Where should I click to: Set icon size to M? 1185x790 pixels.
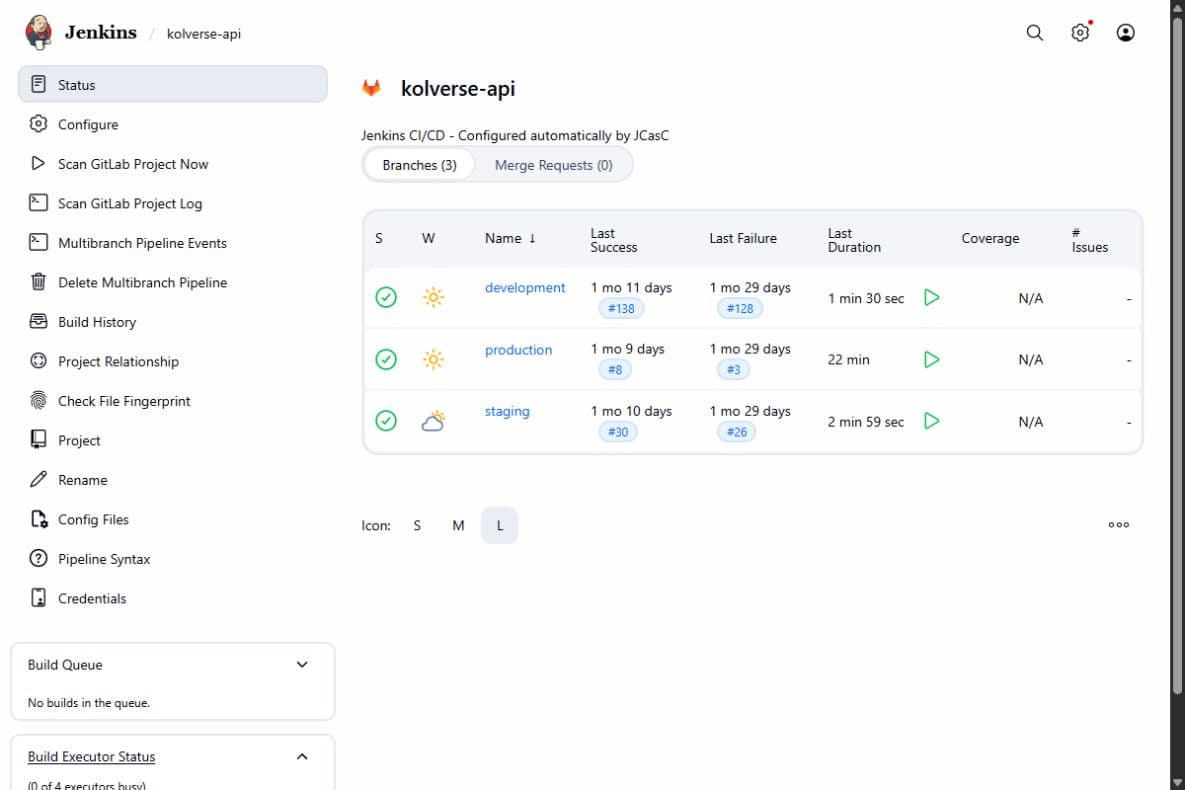click(x=458, y=525)
